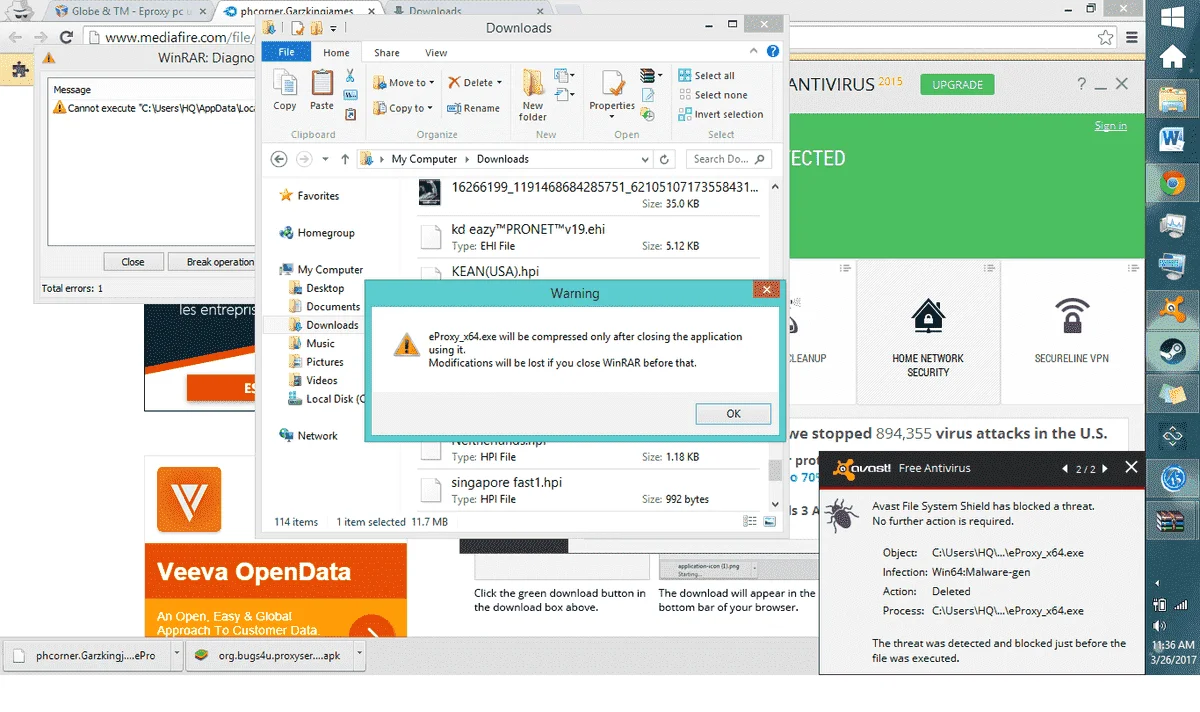The width and height of the screenshot is (1200, 712).
Task: Open the Delete dropdown arrow
Action: (499, 83)
